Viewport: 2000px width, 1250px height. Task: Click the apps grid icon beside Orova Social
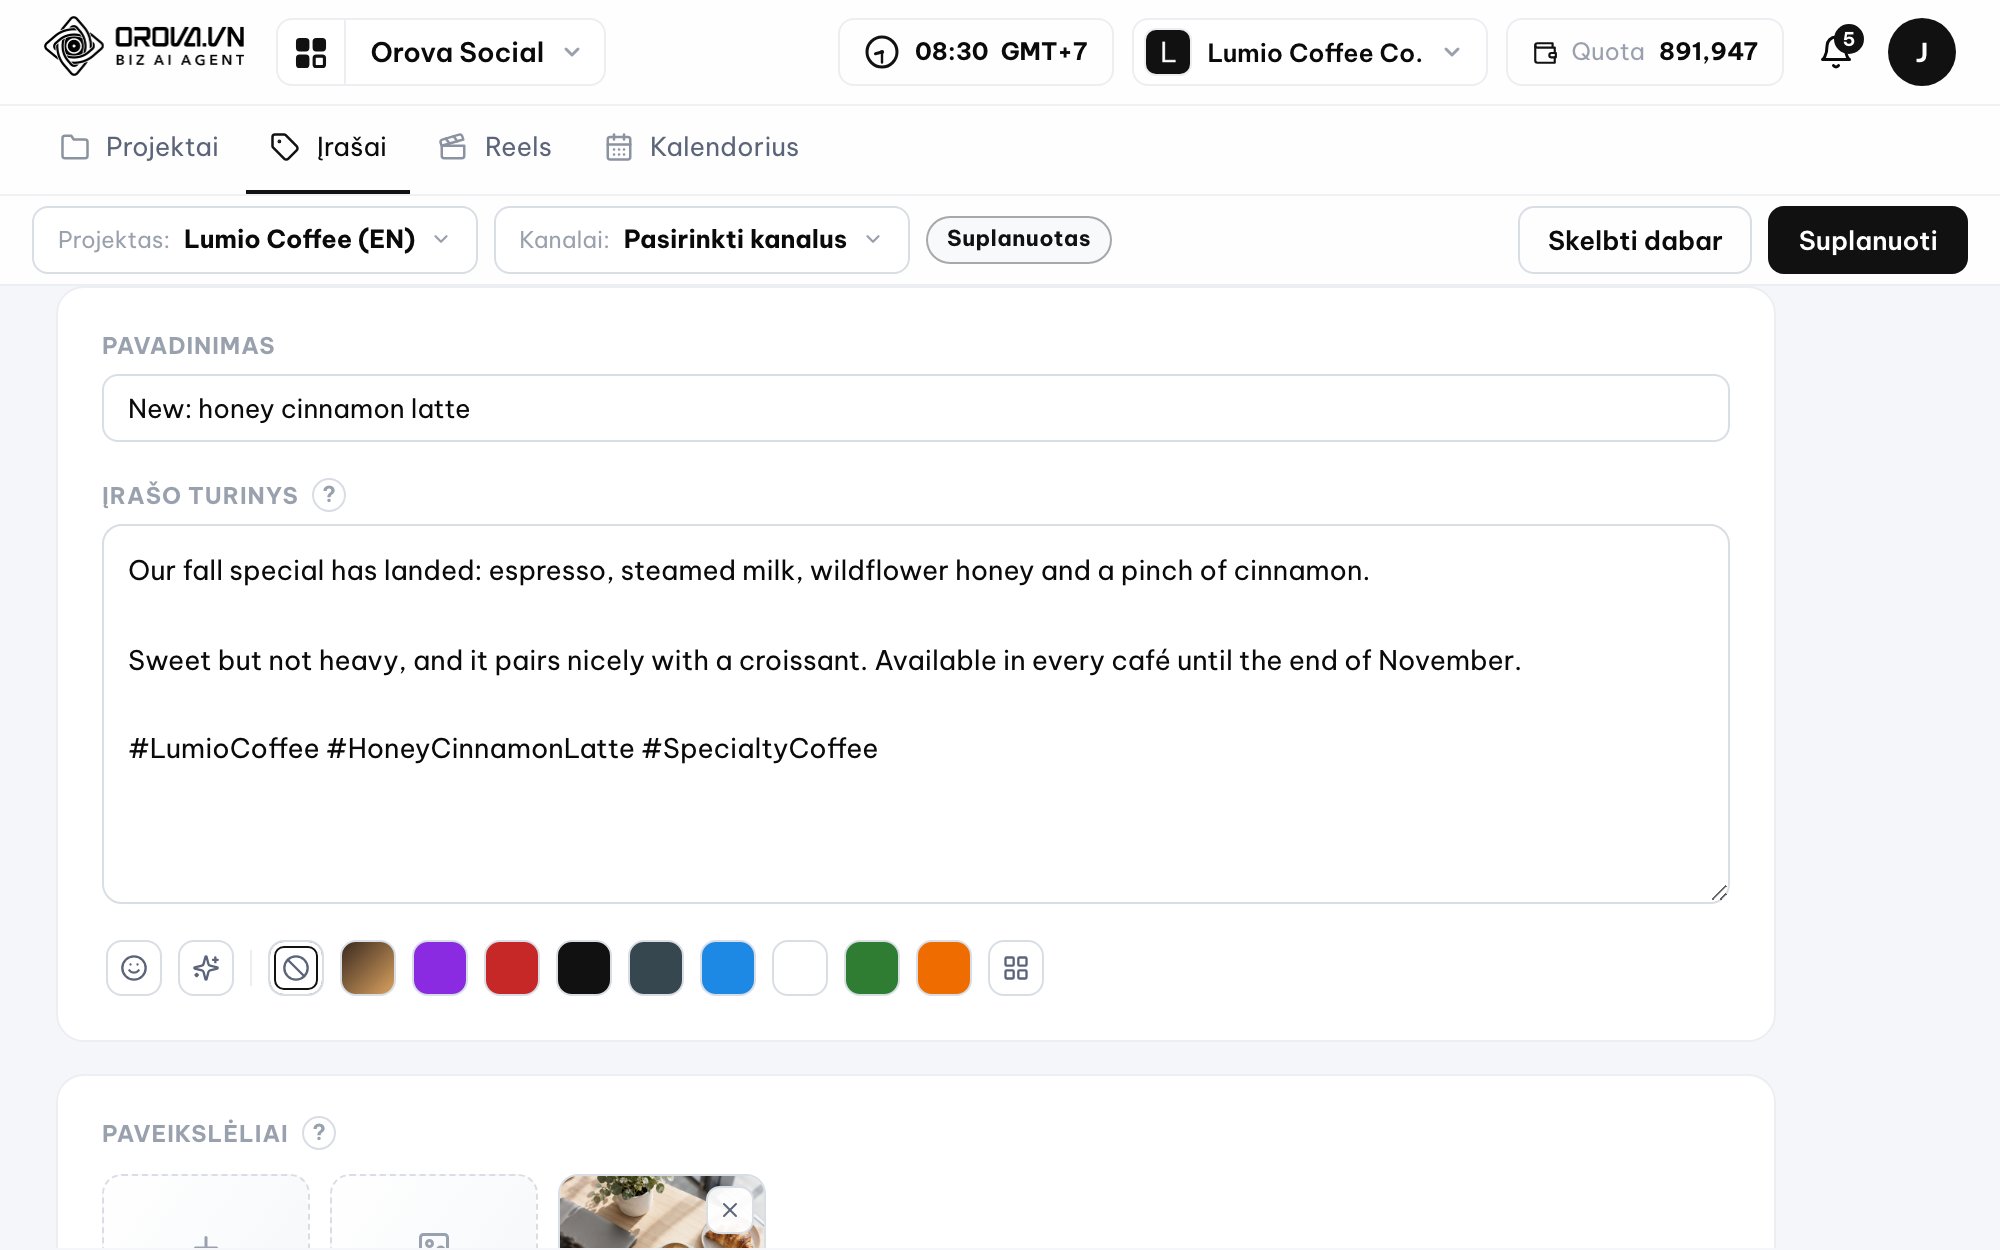click(311, 52)
